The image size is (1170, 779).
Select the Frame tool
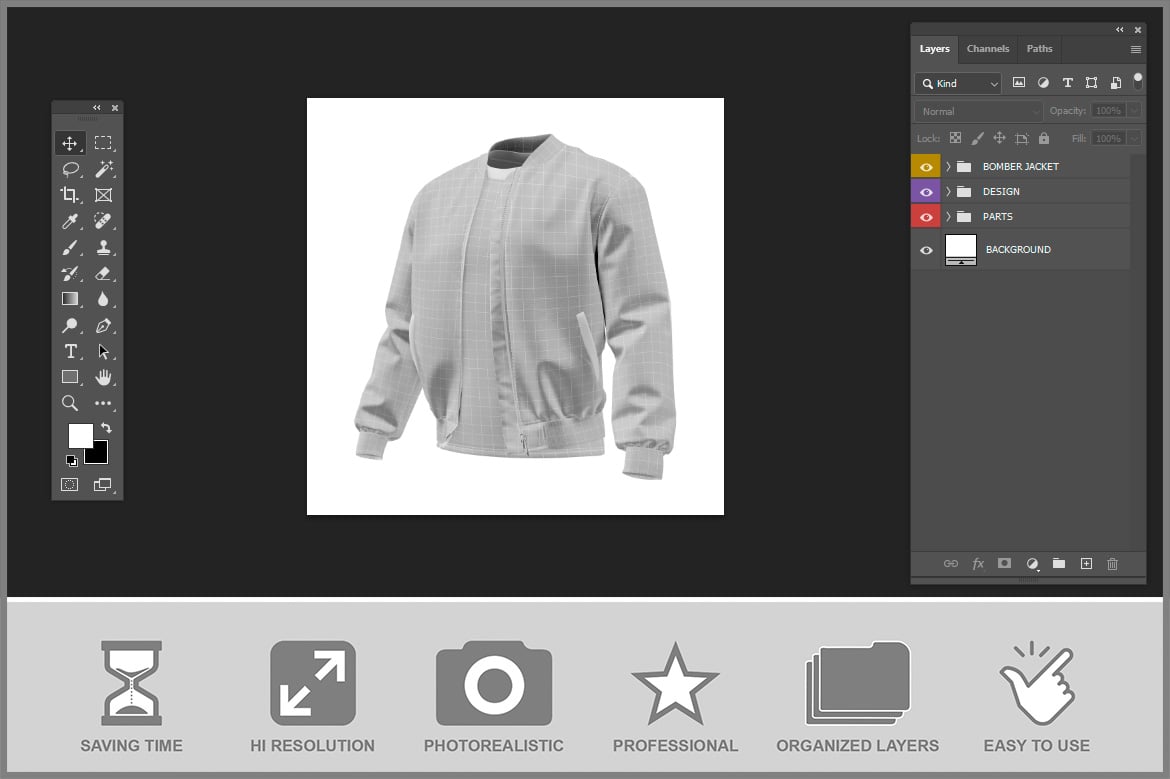pyautogui.click(x=103, y=195)
